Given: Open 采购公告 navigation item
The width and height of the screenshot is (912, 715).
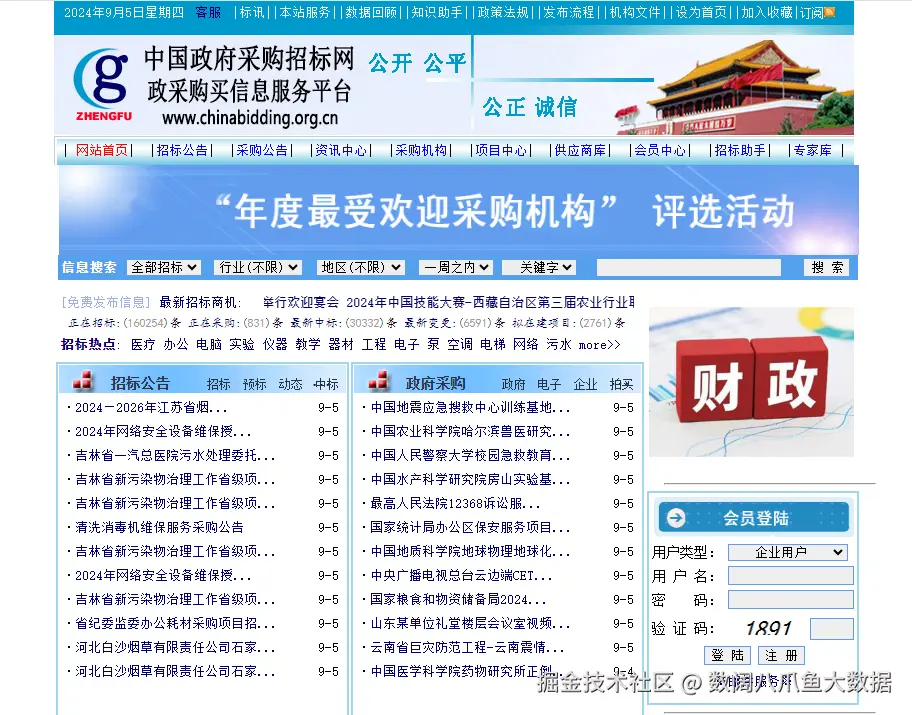Looking at the screenshot, I should 262,150.
